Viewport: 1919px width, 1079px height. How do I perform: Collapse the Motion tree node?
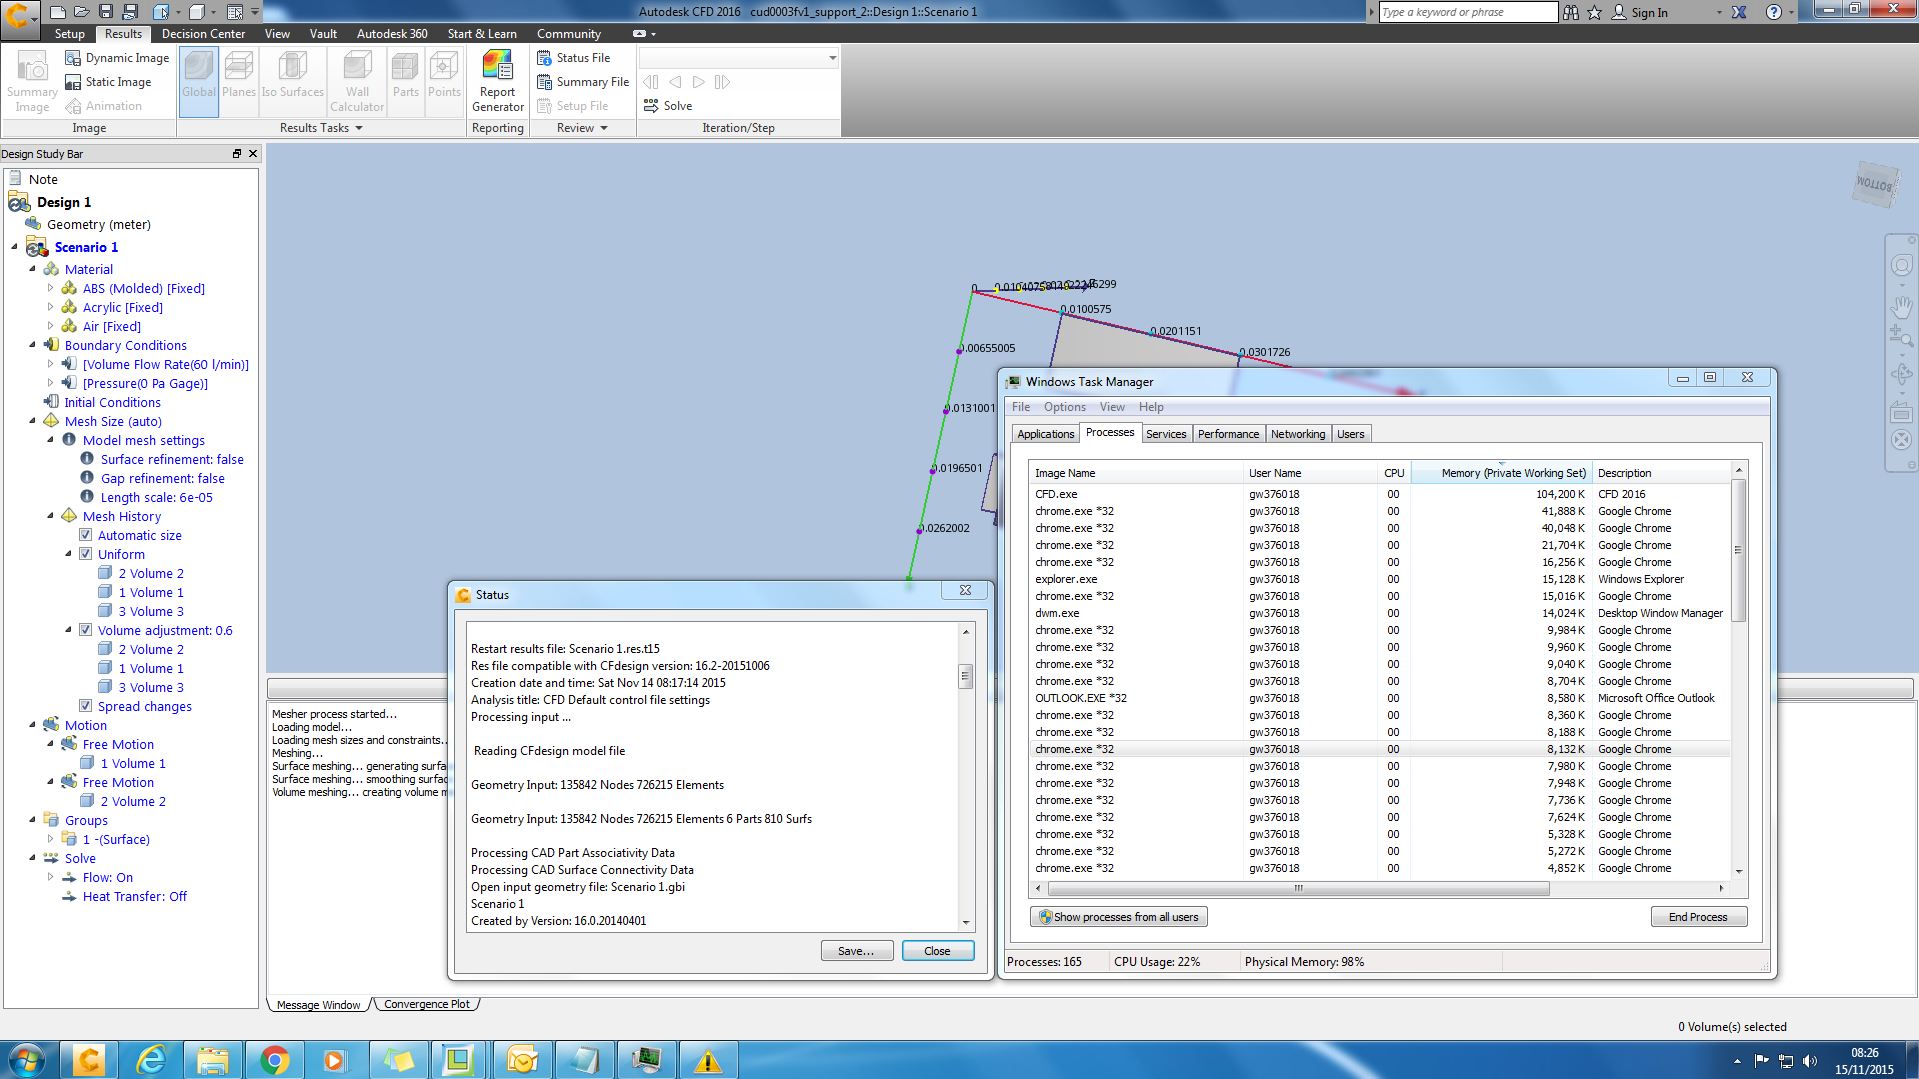[x=33, y=725]
